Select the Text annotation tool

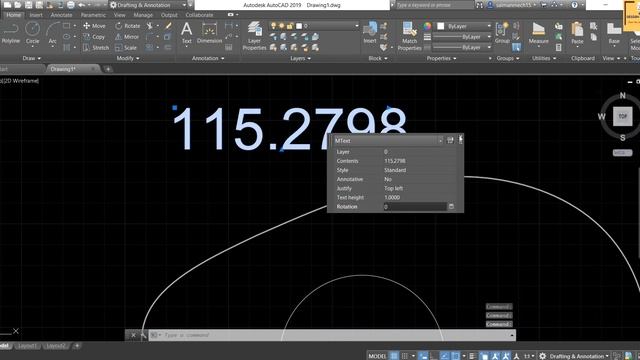(x=187, y=33)
